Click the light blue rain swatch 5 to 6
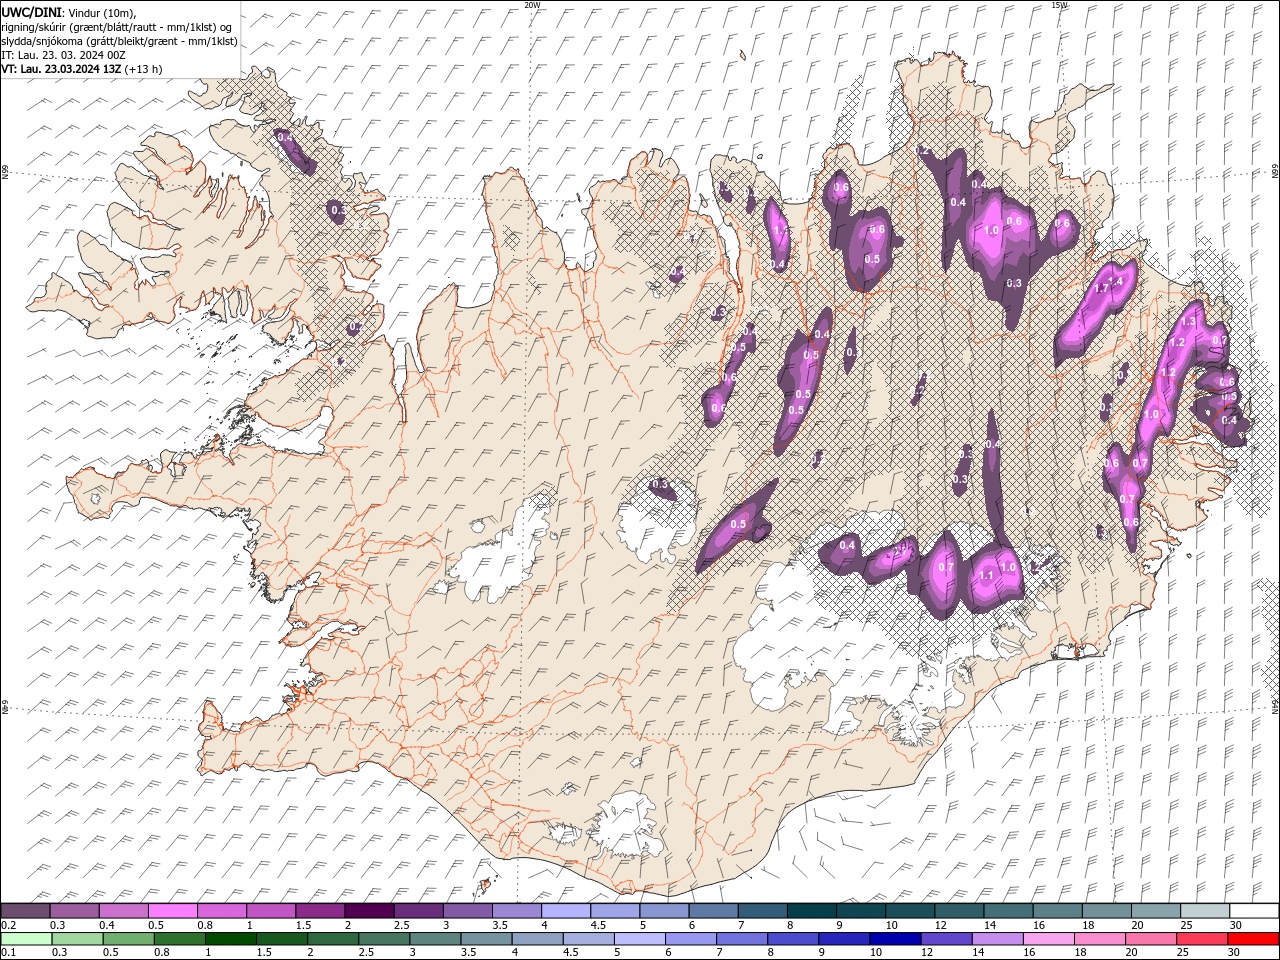 pos(640,939)
